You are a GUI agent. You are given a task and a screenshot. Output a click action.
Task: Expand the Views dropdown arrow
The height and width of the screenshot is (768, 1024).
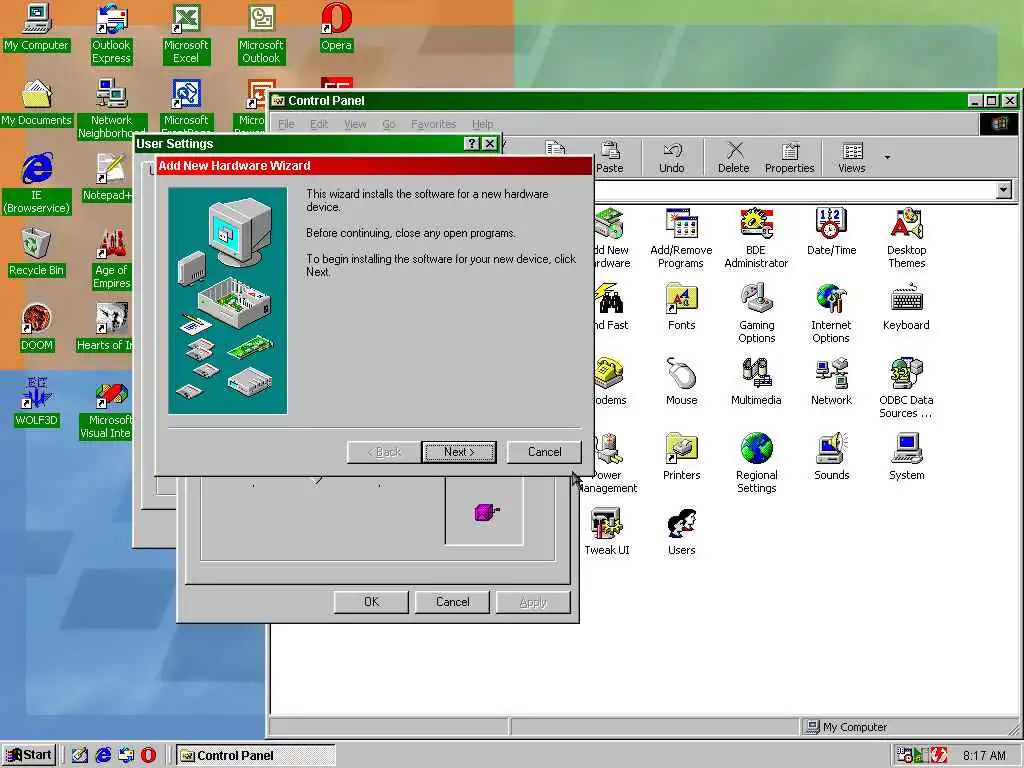(887, 157)
